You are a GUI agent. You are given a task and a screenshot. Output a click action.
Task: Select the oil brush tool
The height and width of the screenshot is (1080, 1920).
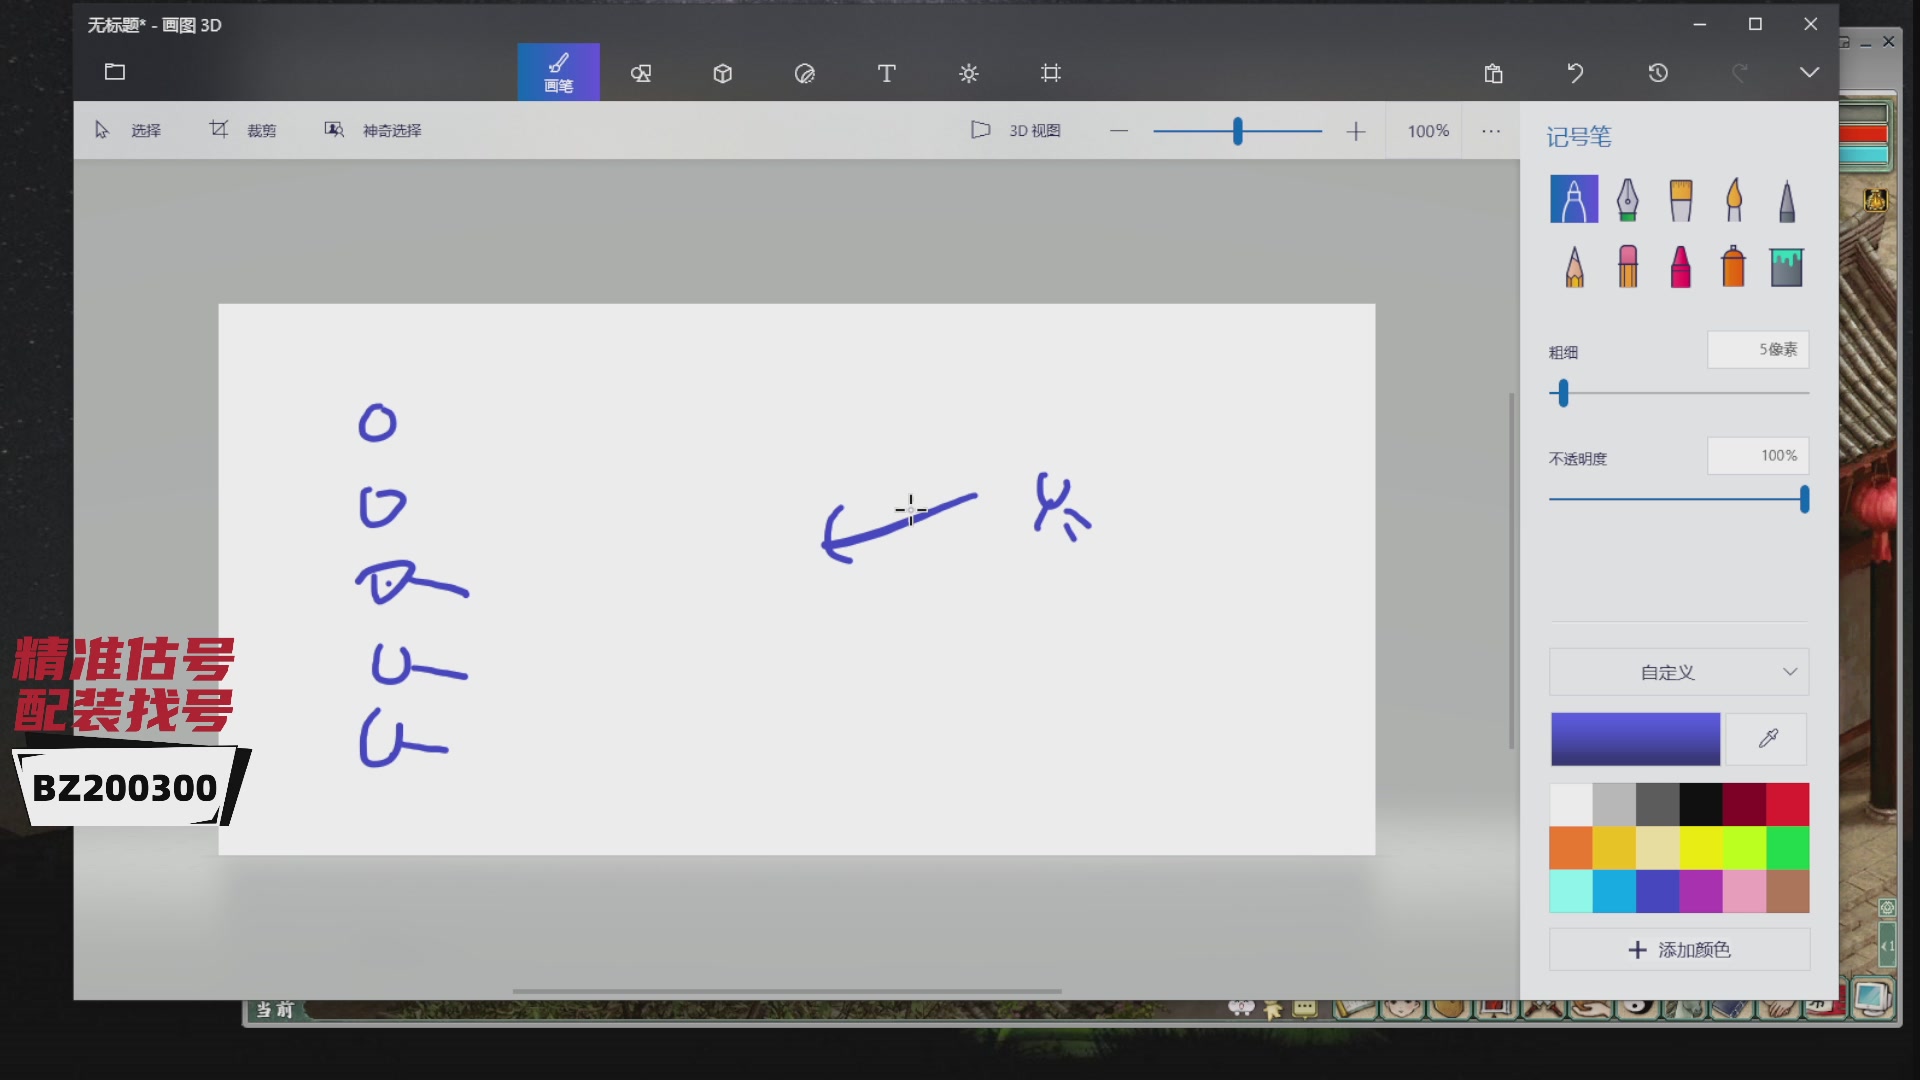pyautogui.click(x=1680, y=200)
